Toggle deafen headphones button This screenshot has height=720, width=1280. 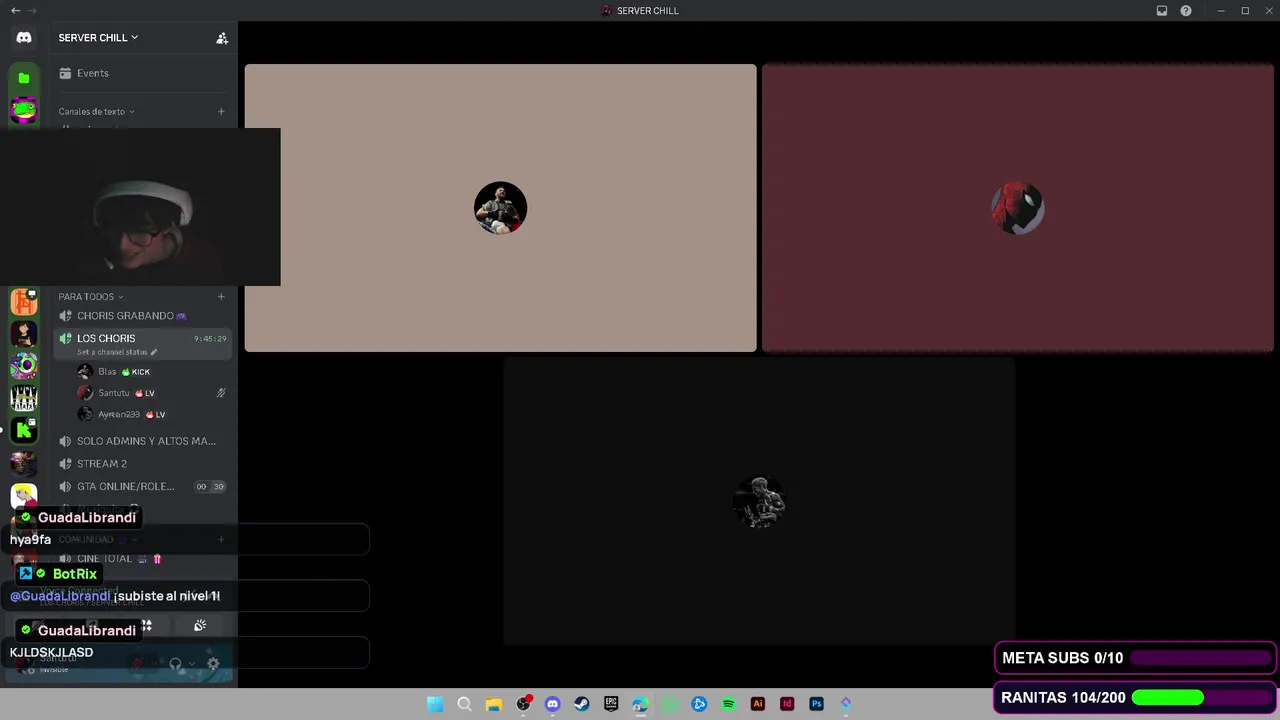(x=175, y=663)
